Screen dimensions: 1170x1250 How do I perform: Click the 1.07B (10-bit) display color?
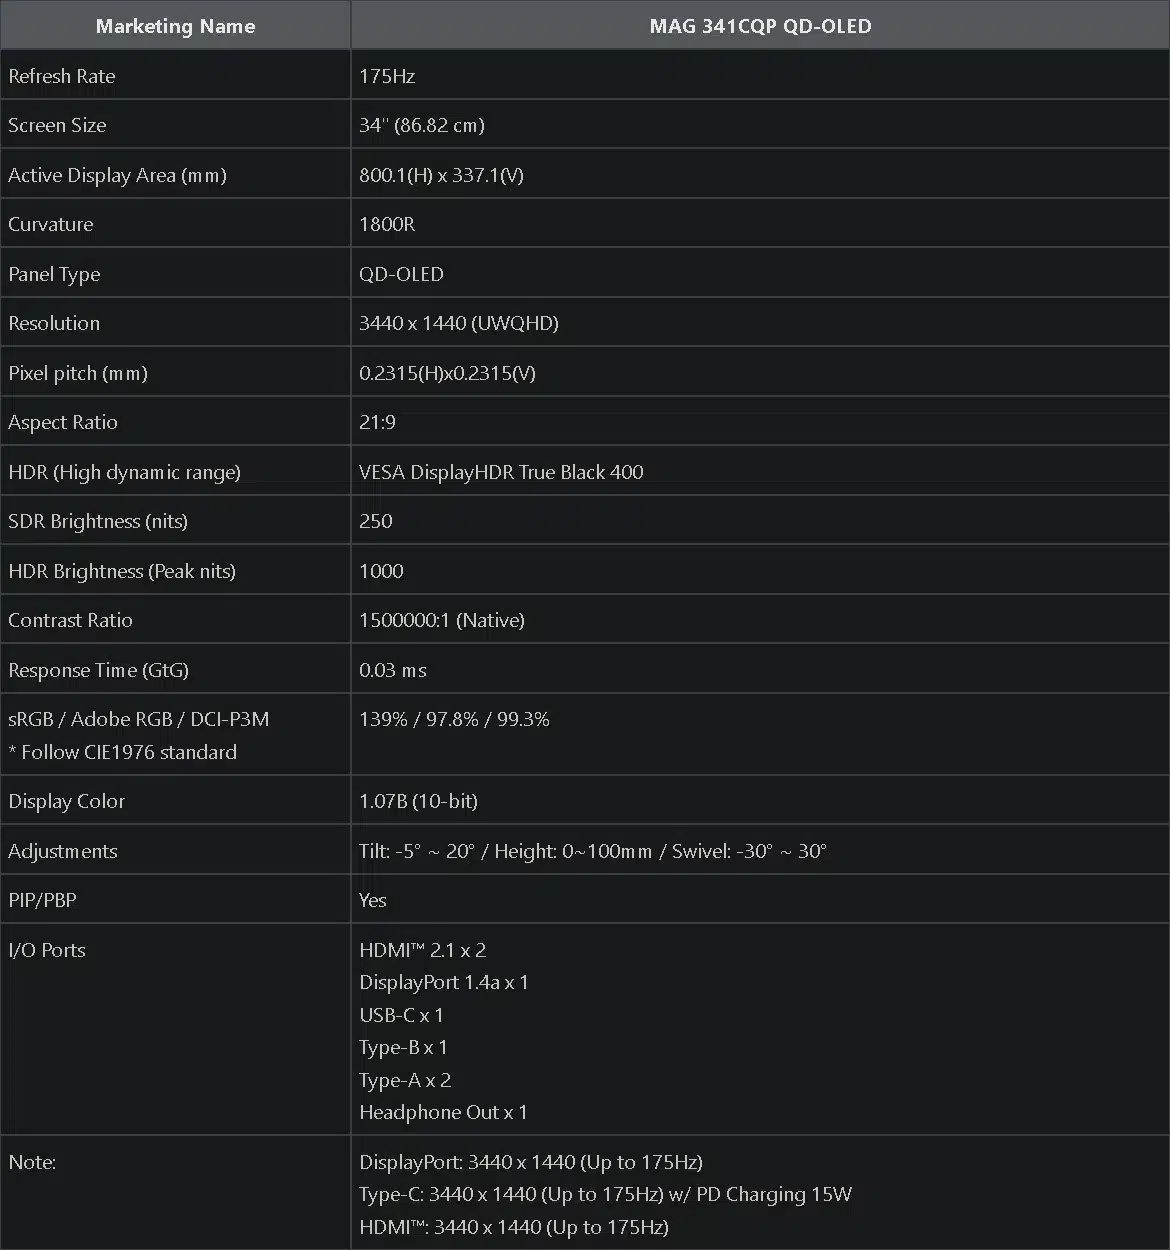click(418, 801)
